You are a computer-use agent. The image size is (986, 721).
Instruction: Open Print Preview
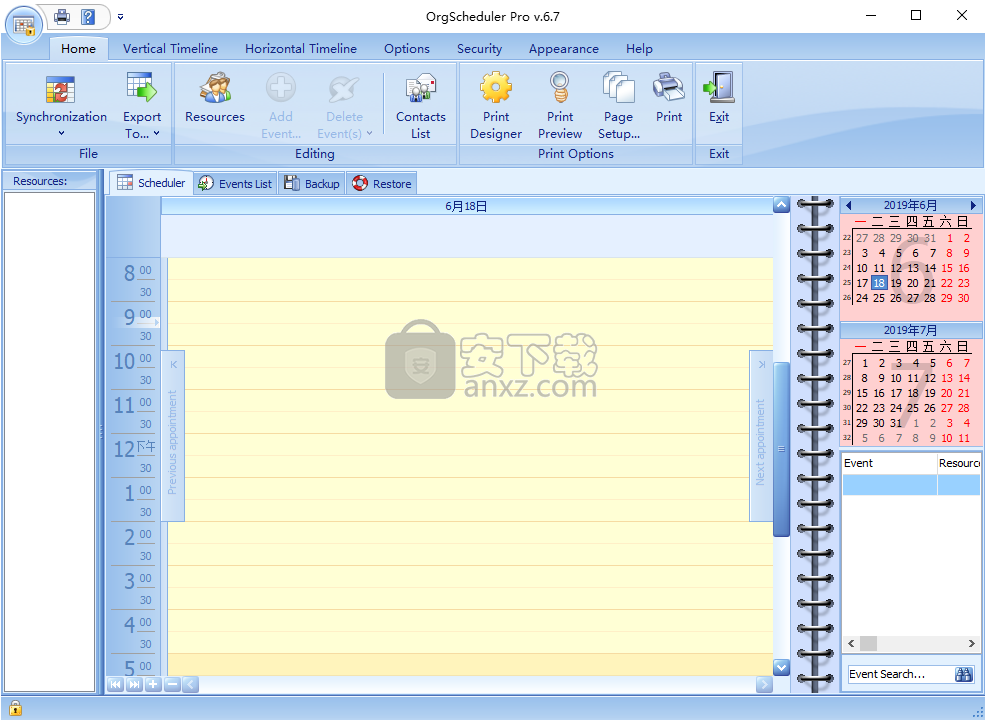(x=560, y=106)
